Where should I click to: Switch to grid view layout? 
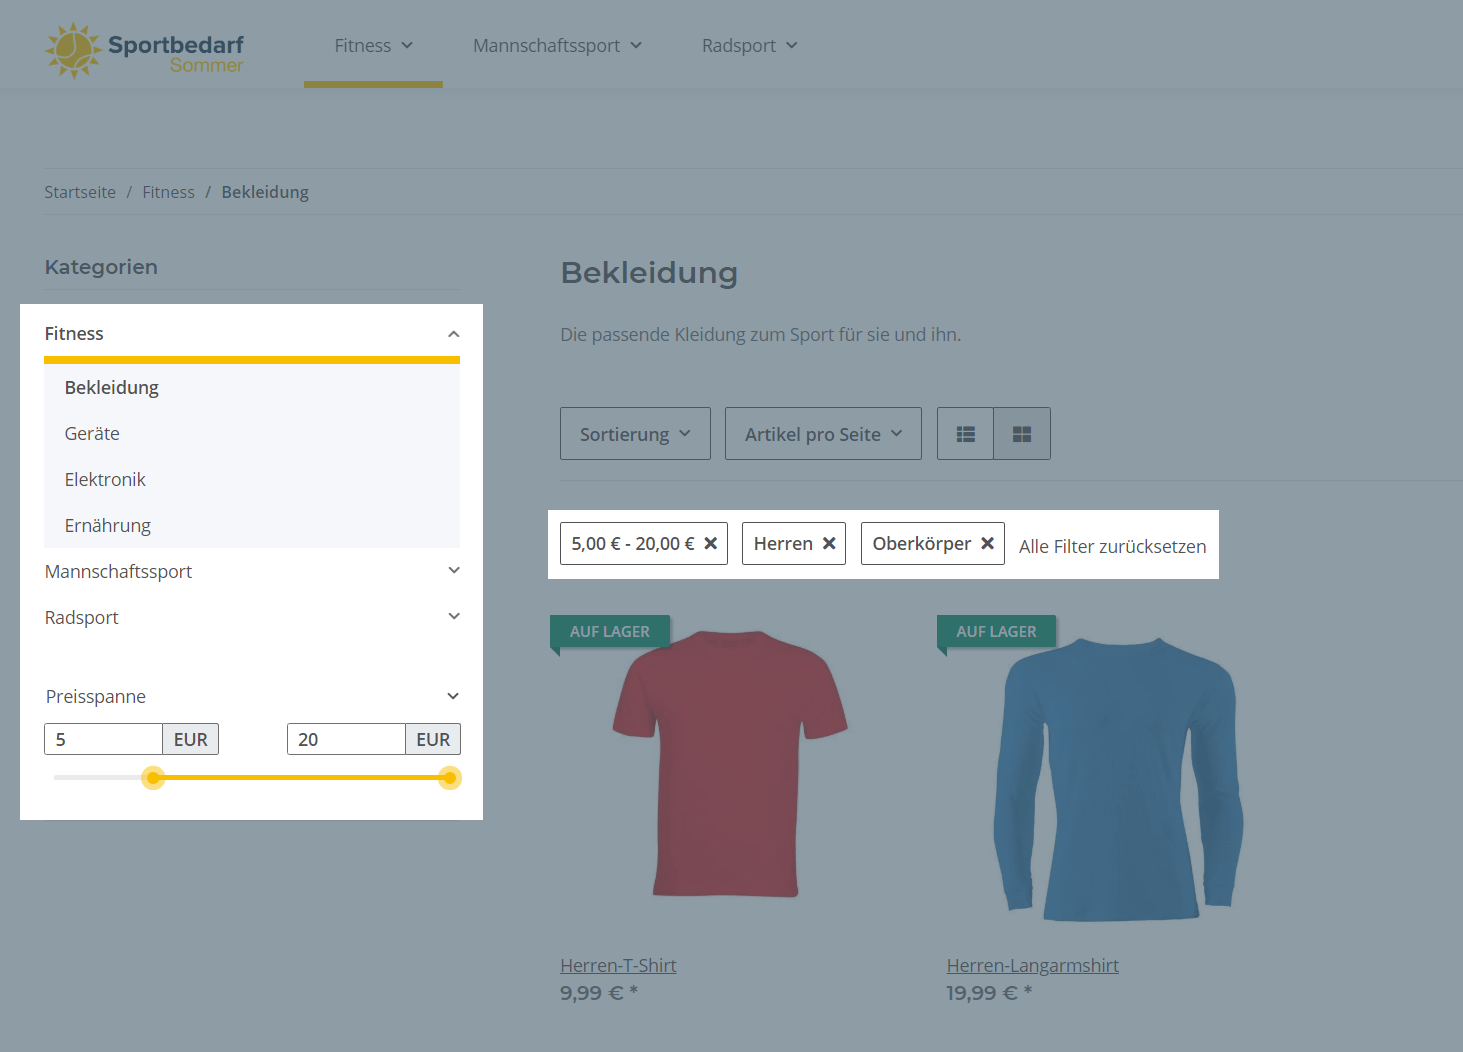pyautogui.click(x=1021, y=433)
